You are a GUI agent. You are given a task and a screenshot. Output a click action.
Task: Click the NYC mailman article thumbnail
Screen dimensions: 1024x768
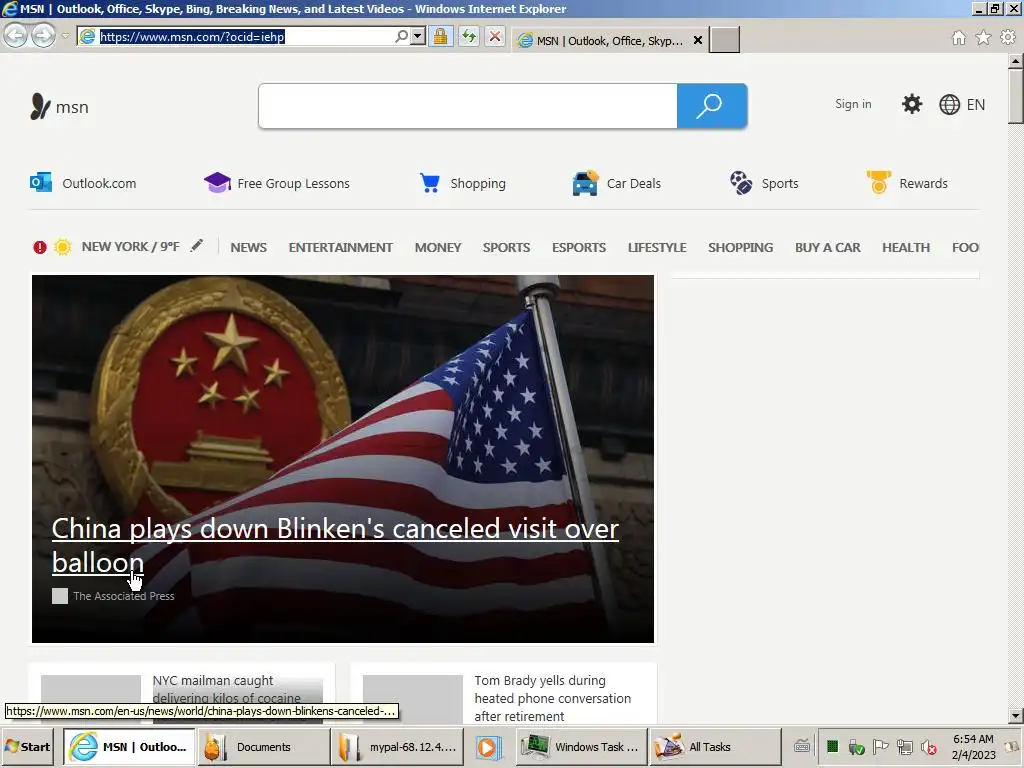point(91,690)
